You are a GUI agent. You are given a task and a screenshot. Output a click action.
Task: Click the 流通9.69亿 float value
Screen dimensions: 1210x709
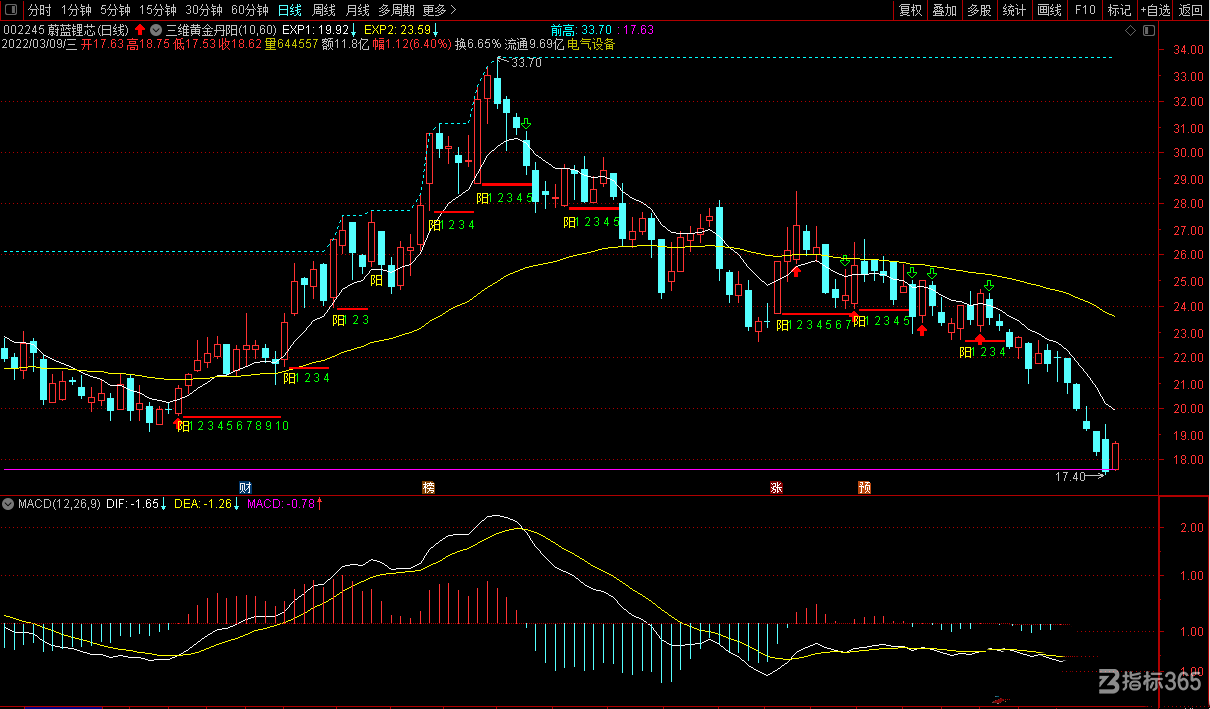(x=534, y=44)
